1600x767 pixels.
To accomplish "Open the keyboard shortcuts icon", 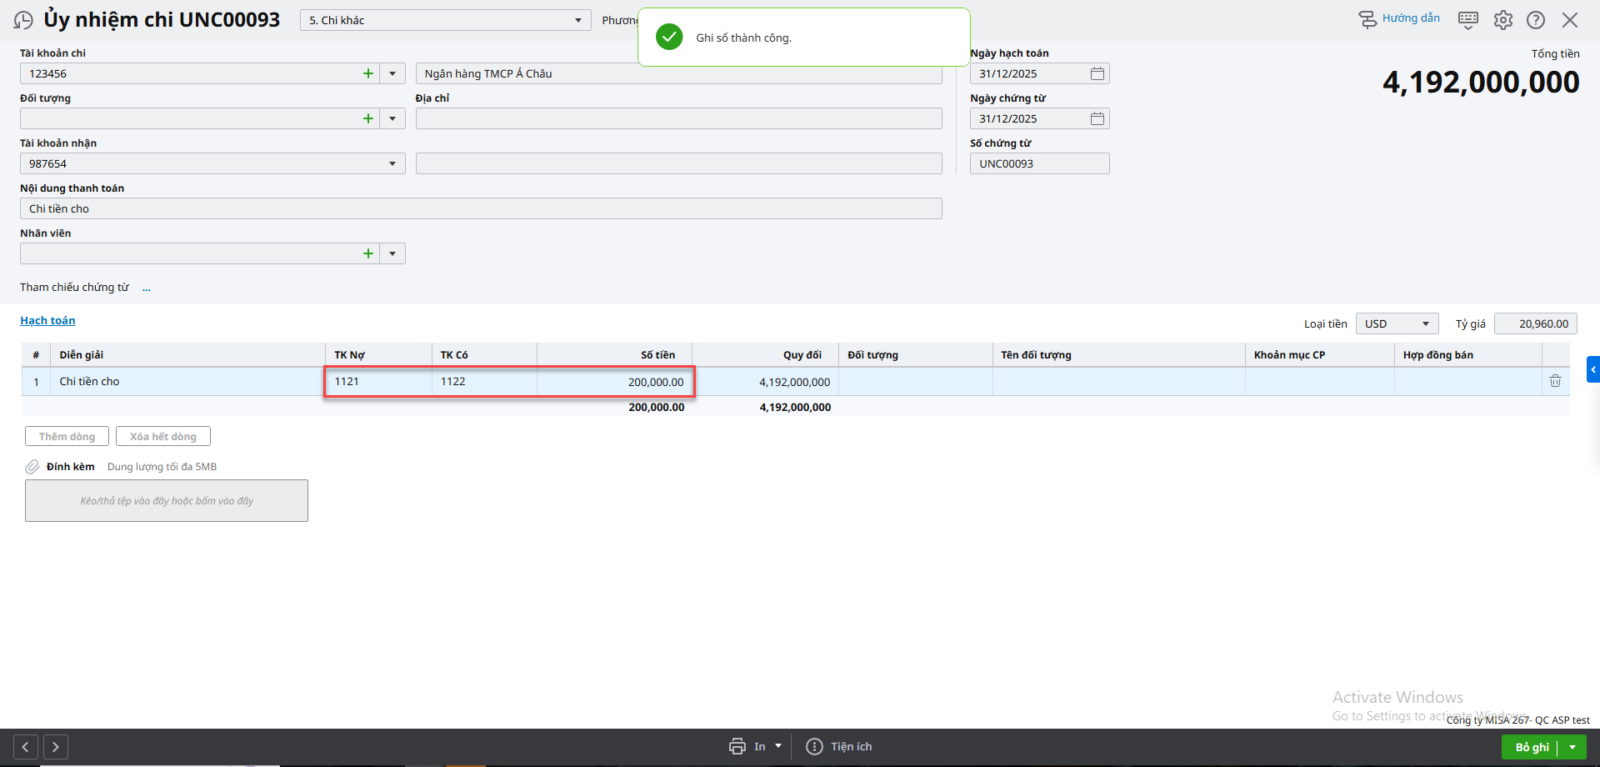I will click(1468, 20).
